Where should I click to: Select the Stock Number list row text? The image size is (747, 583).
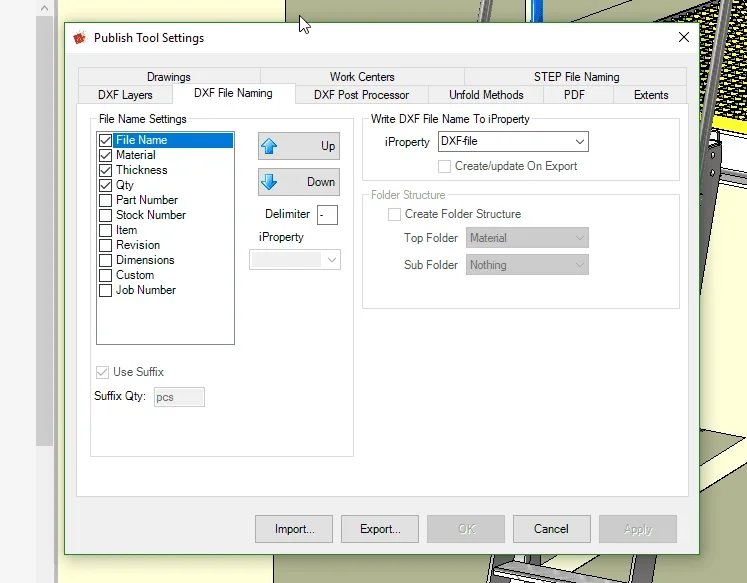pos(151,215)
